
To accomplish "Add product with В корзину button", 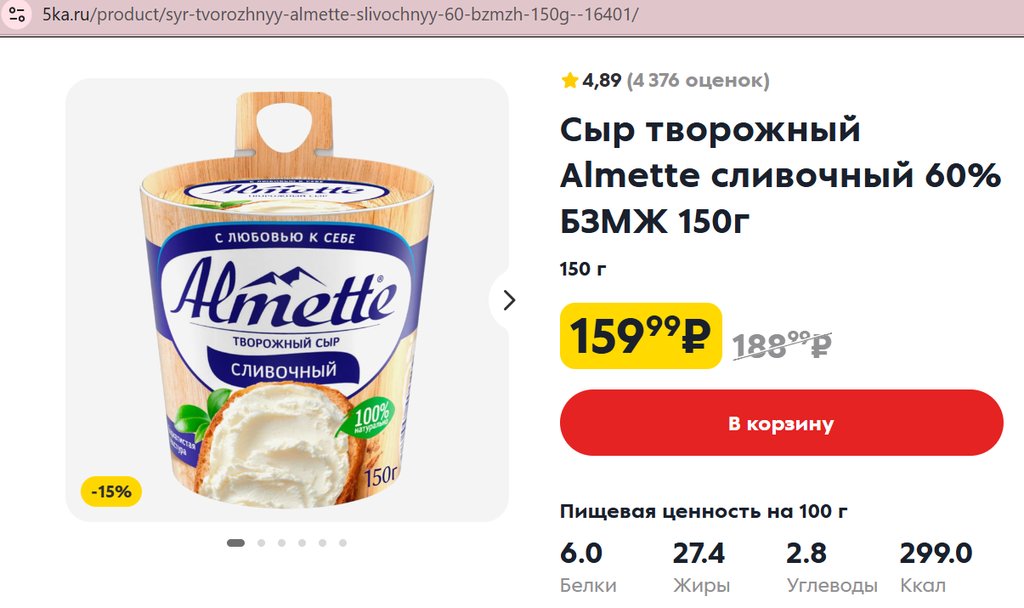I will 781,423.
